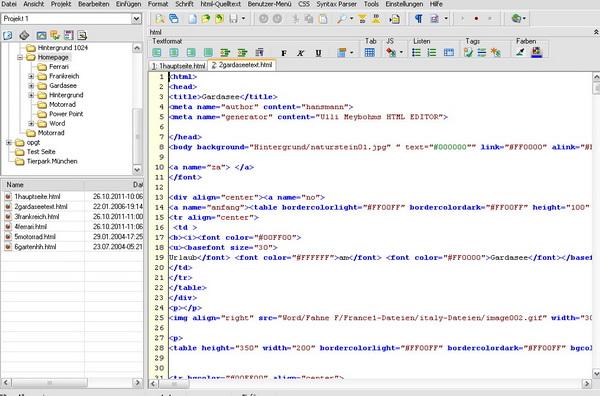
Task: Click the editor horizontal scroll-right arrow
Action: pos(586,383)
